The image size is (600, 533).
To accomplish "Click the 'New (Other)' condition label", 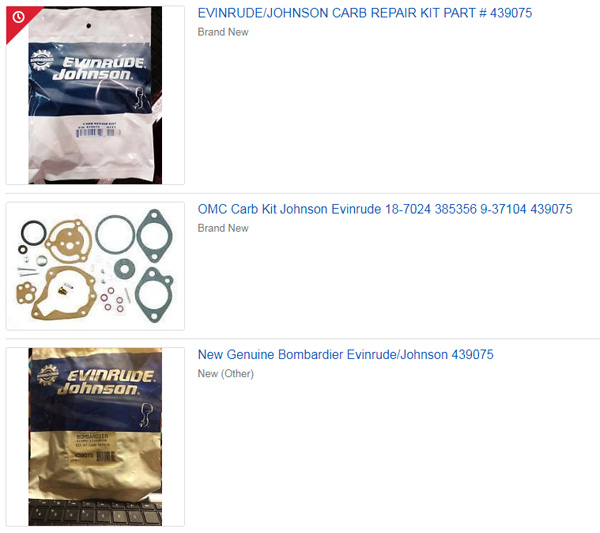I will point(226,374).
